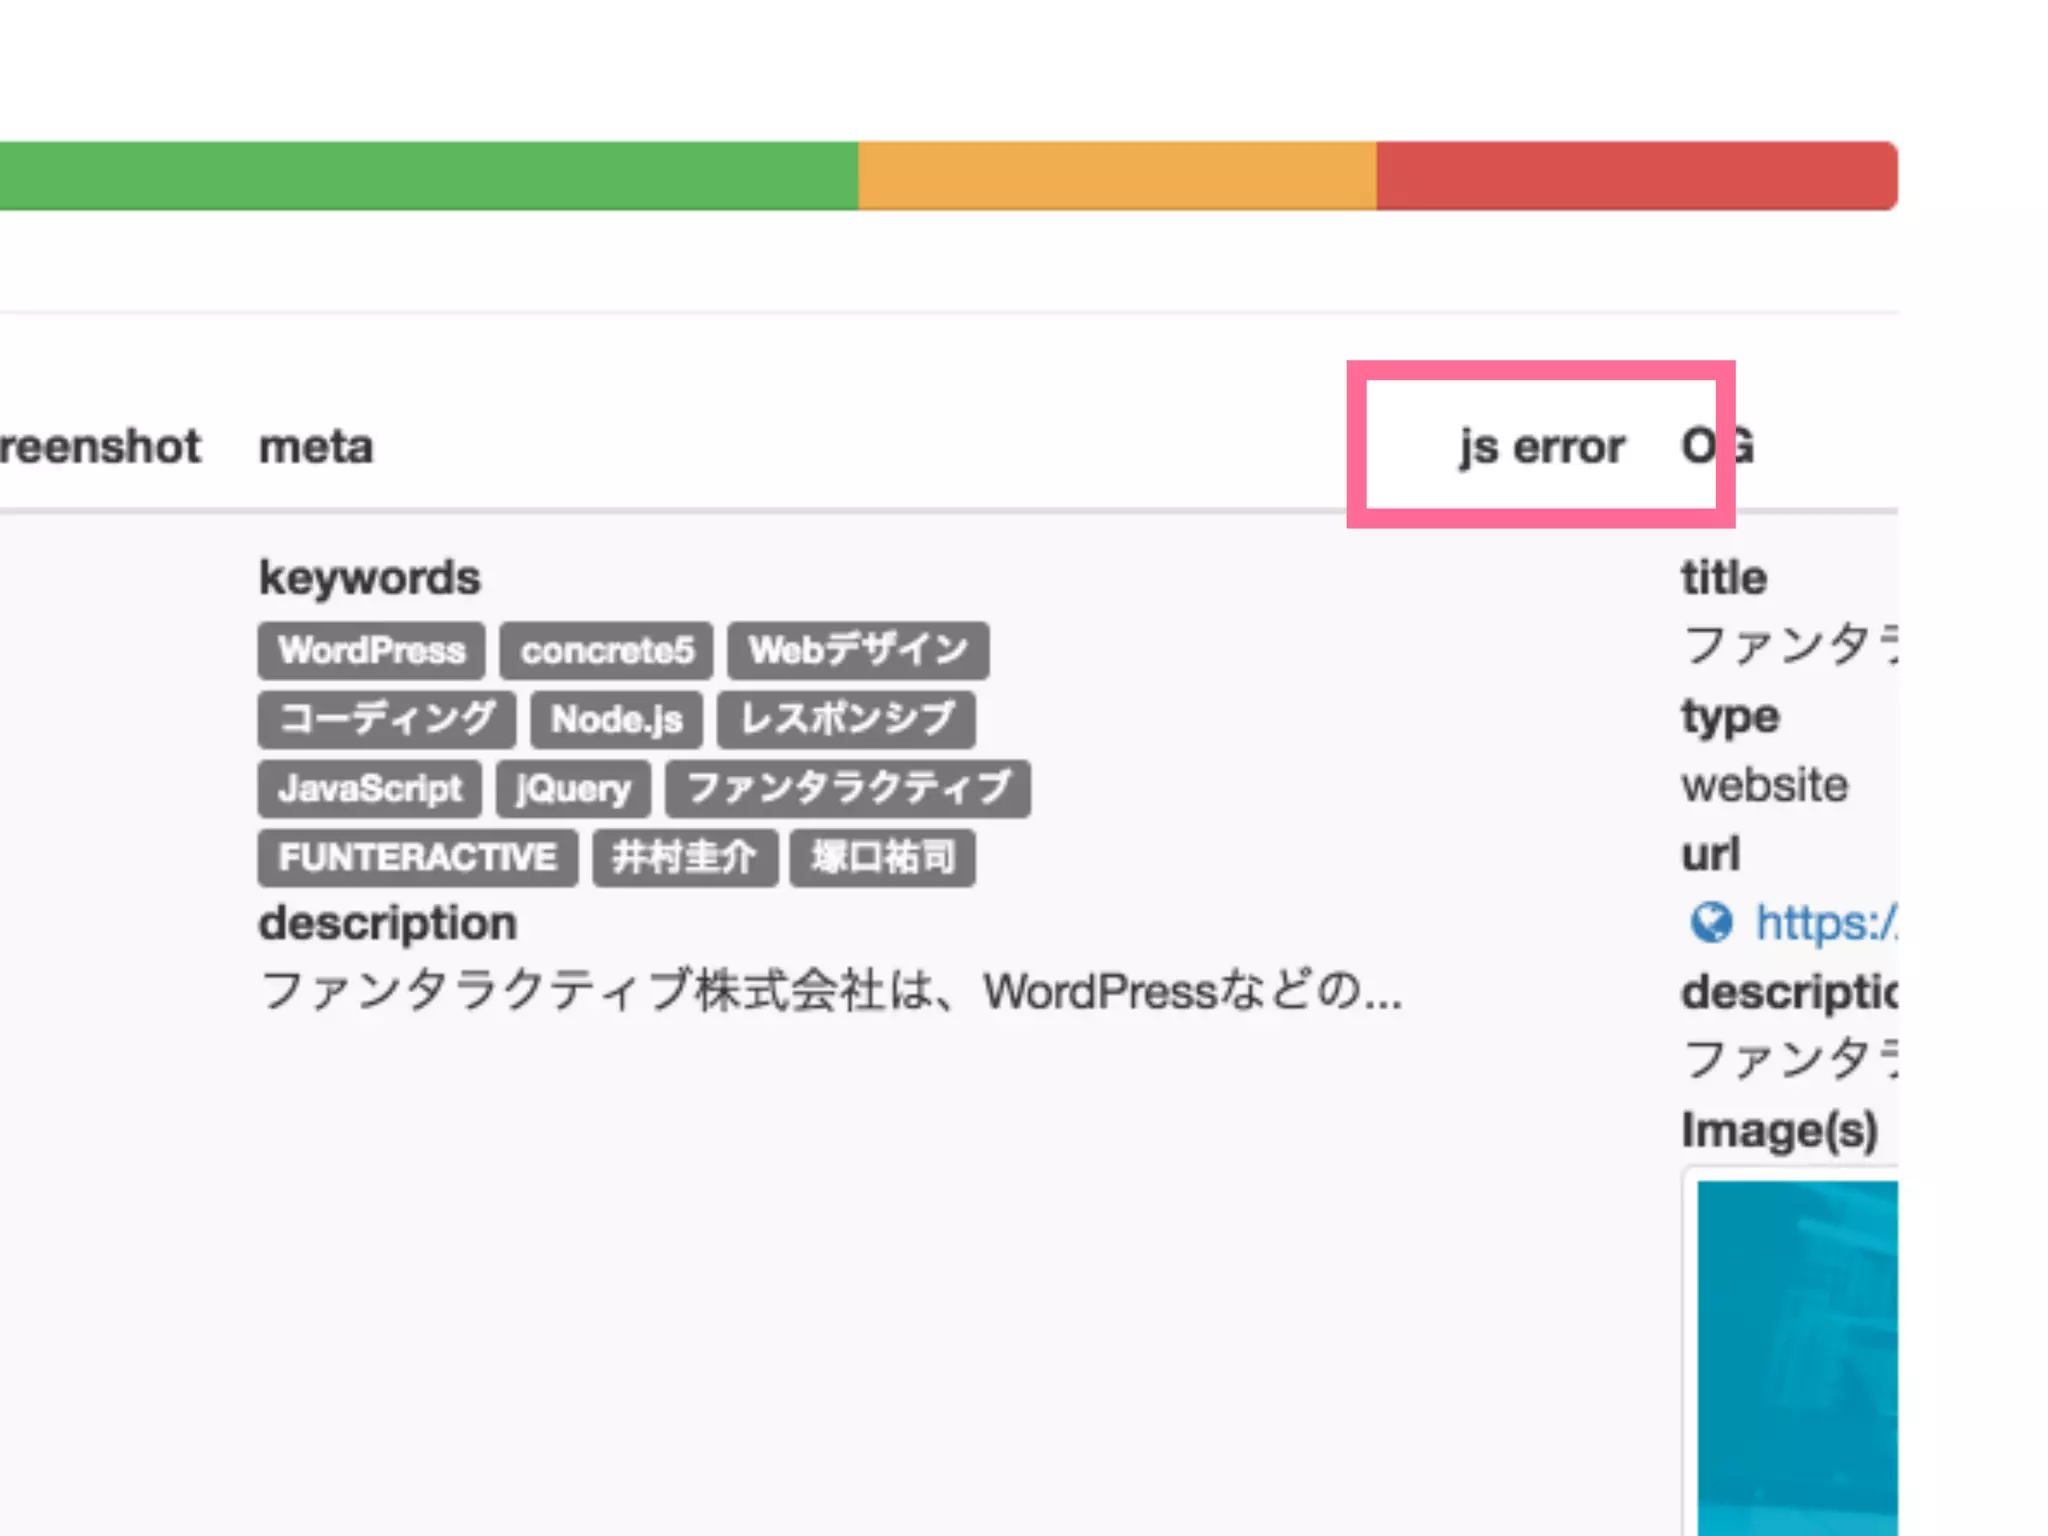2048x1536 pixels.
Task: Click the Webデザイン keyword tag
Action: pos(858,651)
